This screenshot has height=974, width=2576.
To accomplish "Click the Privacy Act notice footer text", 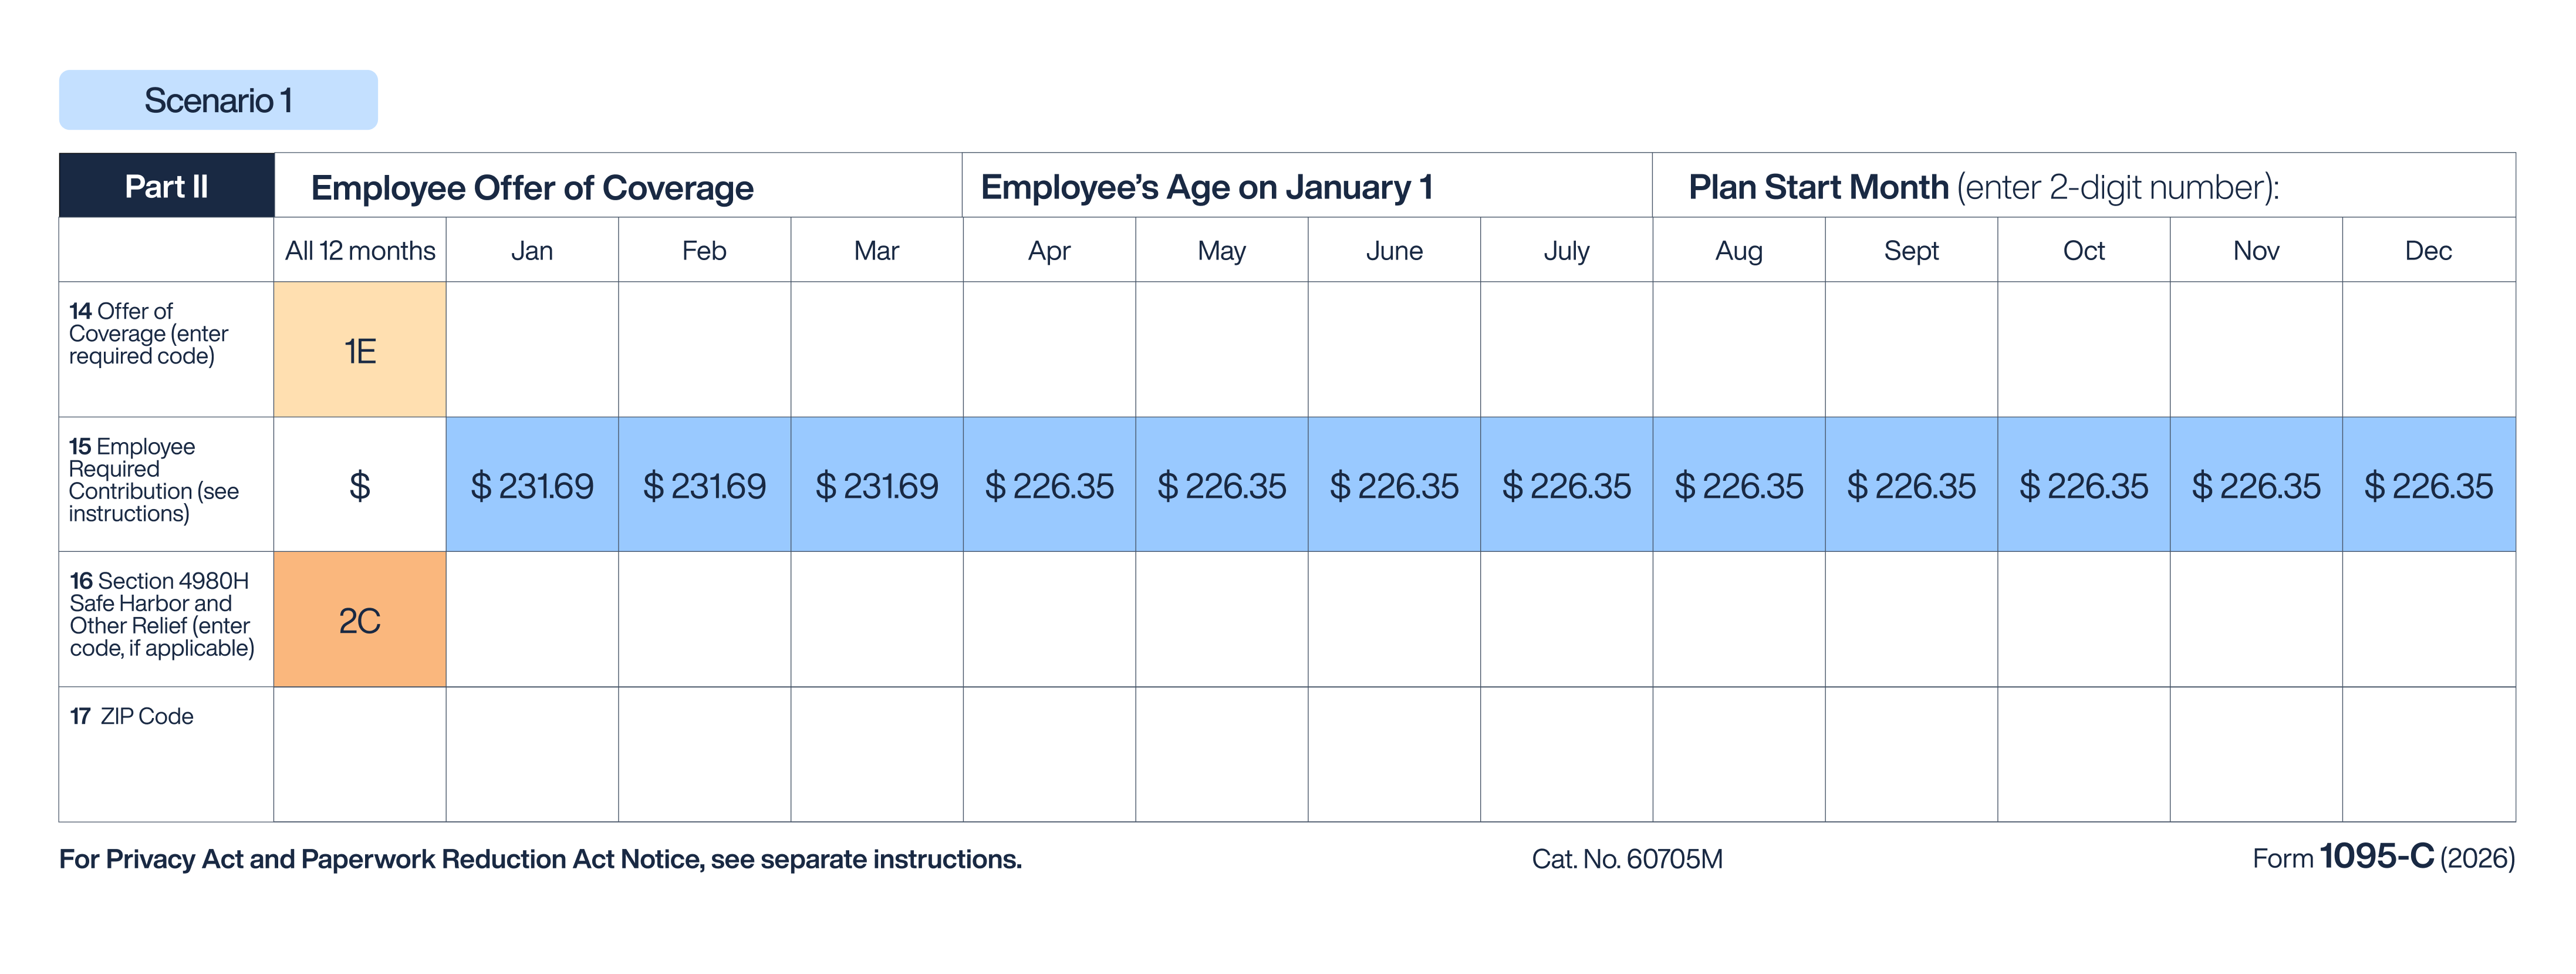I will tap(540, 859).
